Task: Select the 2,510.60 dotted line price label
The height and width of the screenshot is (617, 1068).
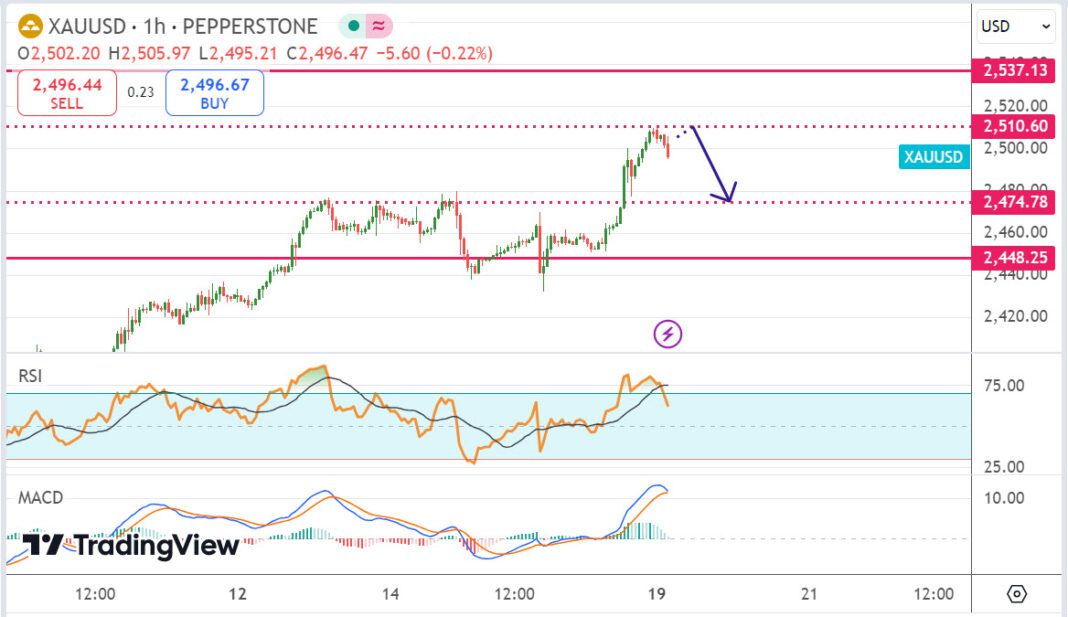Action: [x=1015, y=126]
